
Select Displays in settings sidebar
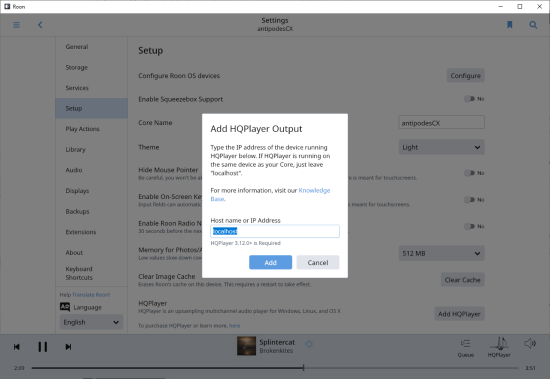pos(91,191)
